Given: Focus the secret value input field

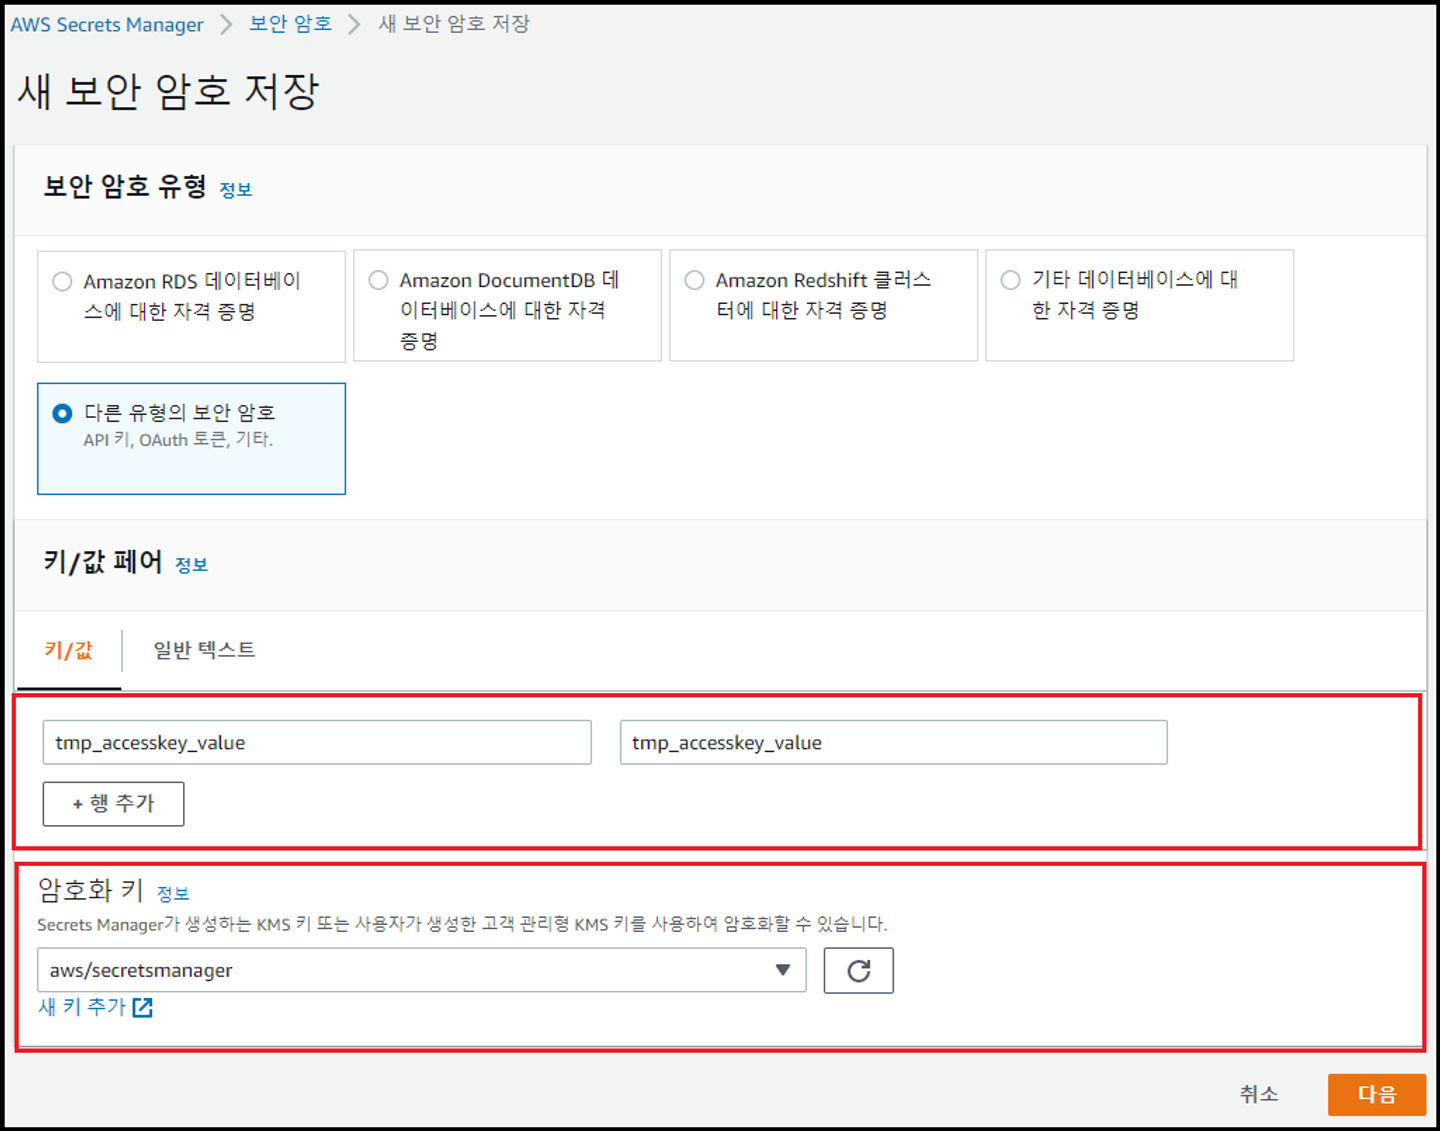Looking at the screenshot, I should [x=893, y=742].
